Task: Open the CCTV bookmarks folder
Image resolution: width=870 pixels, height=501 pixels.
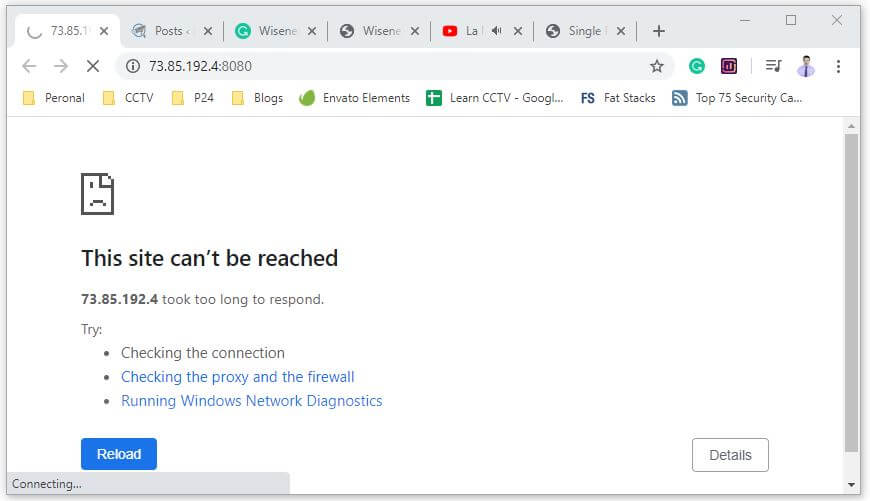Action: coord(129,98)
